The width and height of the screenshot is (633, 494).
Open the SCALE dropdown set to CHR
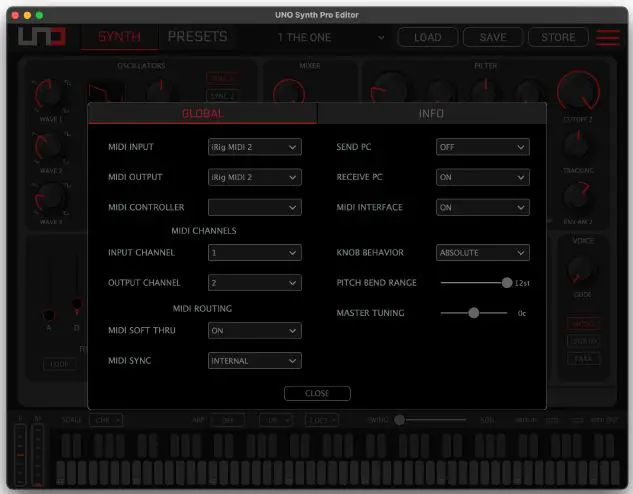(x=106, y=420)
